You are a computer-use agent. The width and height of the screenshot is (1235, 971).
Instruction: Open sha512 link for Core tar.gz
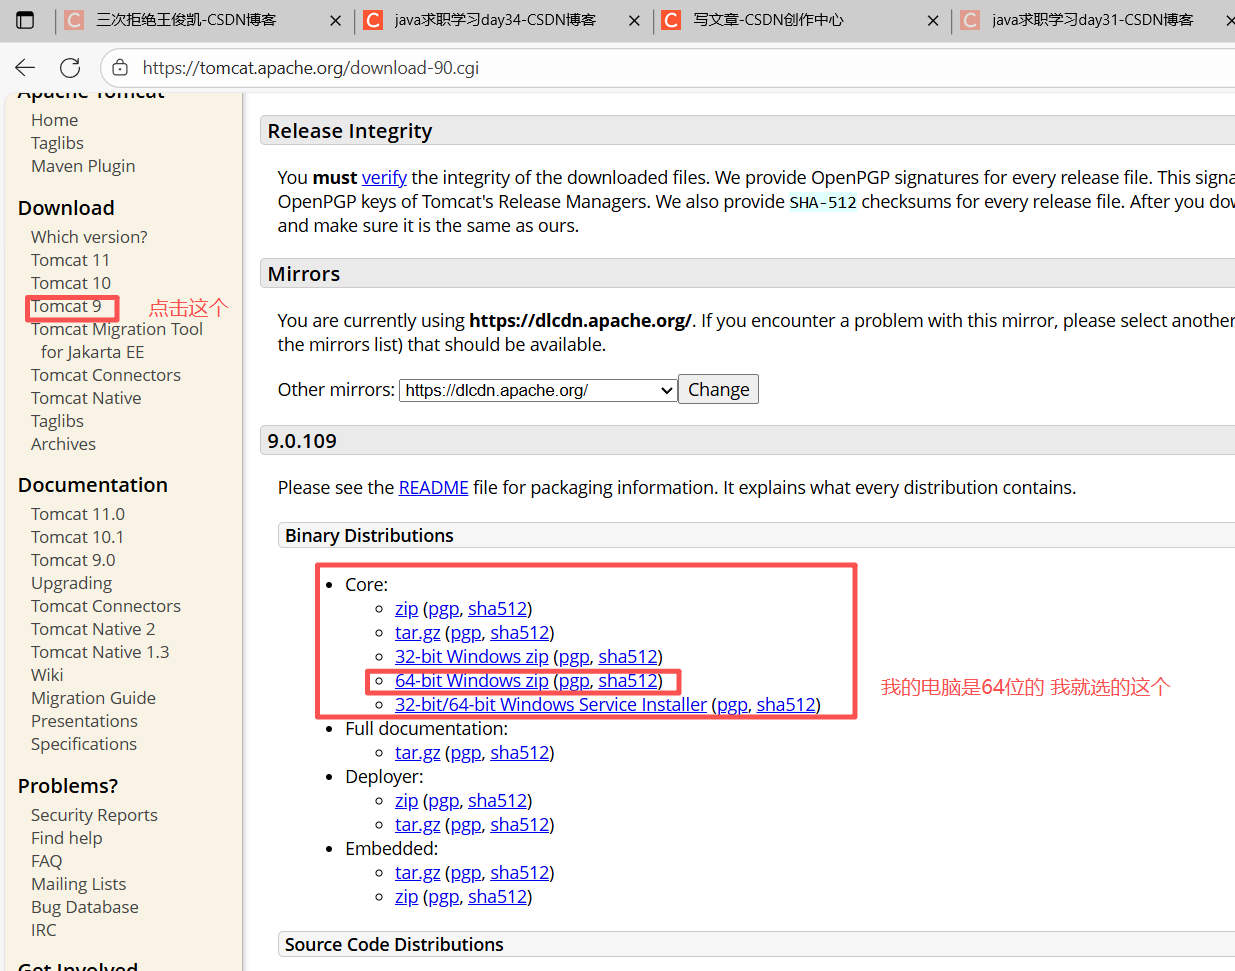[x=519, y=632]
